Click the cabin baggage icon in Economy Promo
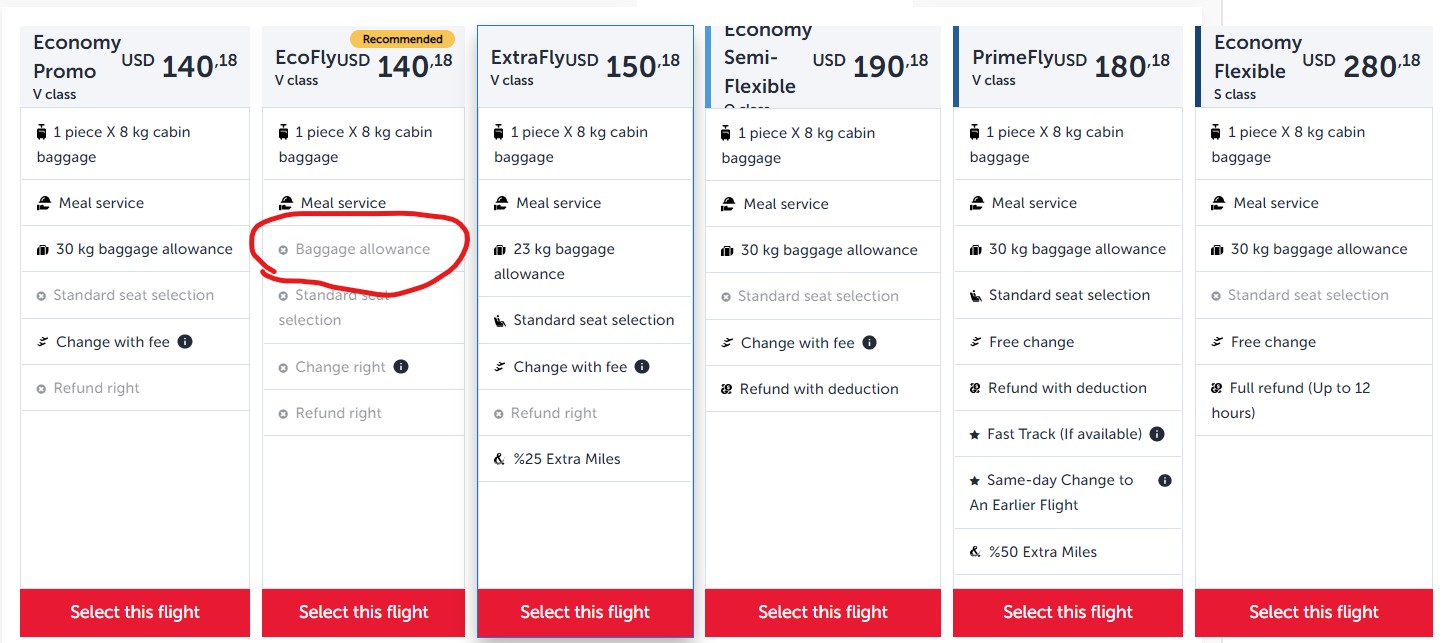The height and width of the screenshot is (643, 1443). tap(41, 132)
